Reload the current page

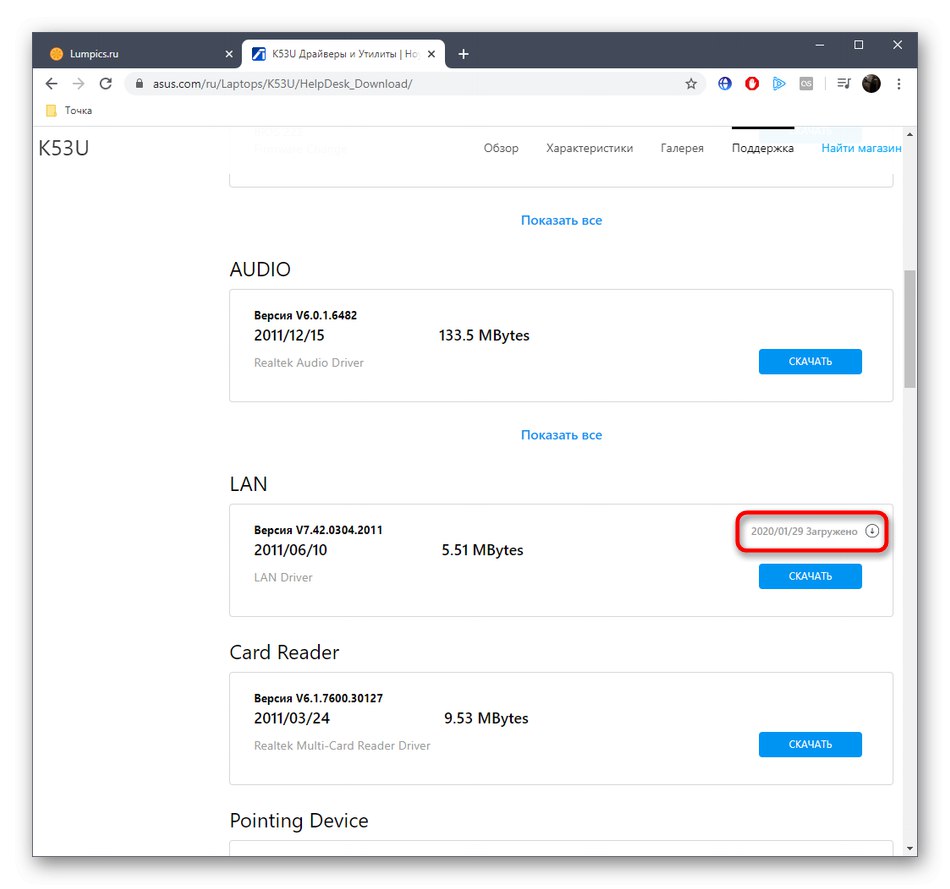pos(106,84)
